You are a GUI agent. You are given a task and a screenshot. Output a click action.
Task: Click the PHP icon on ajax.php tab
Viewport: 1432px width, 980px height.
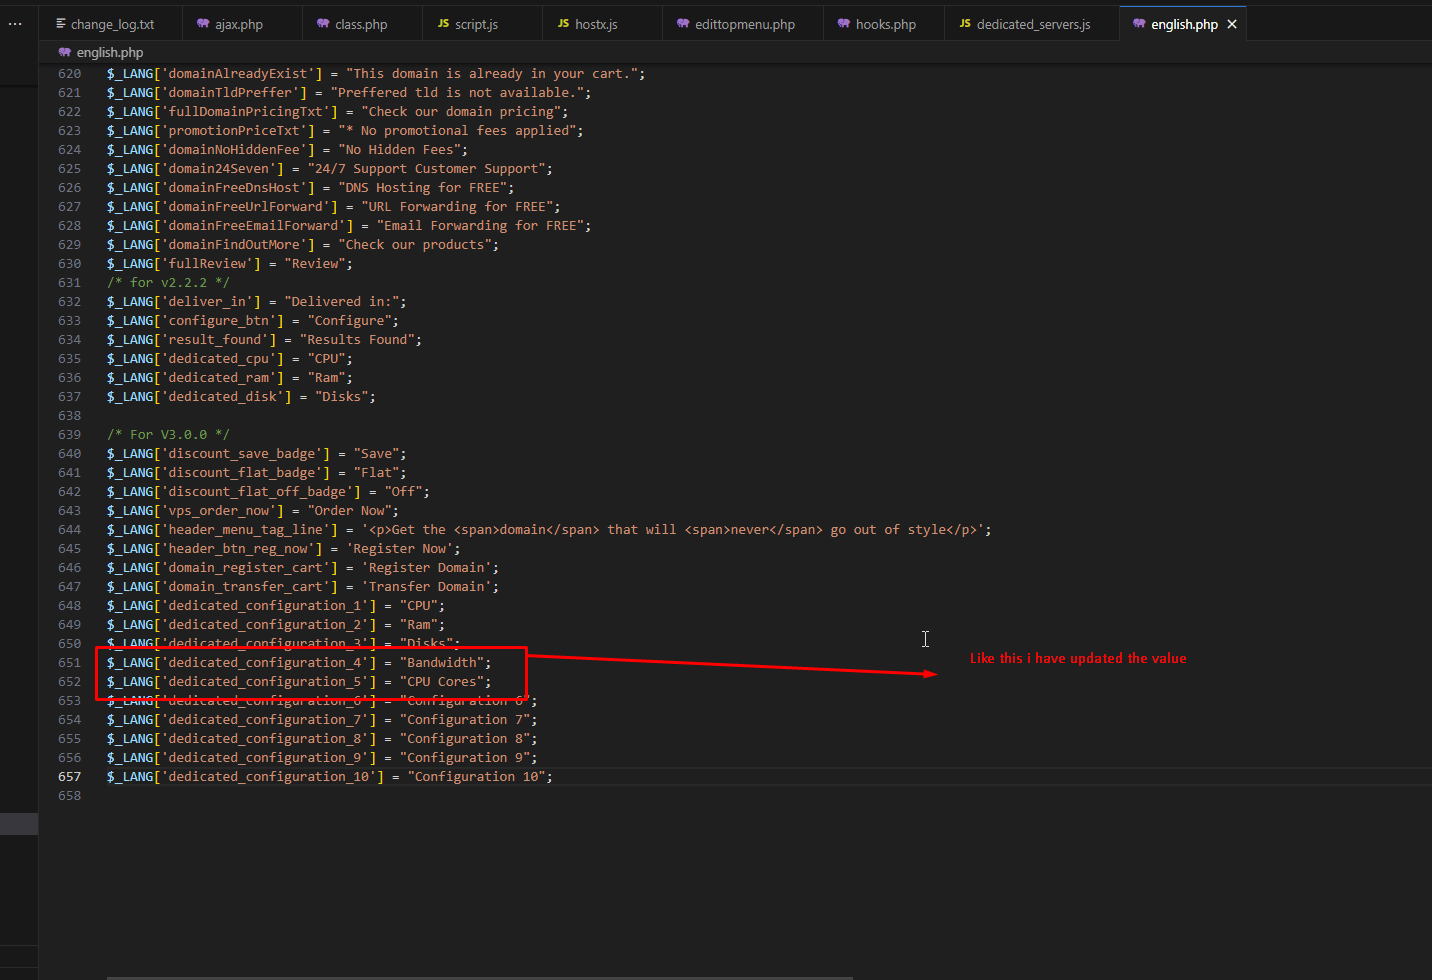[x=203, y=24]
